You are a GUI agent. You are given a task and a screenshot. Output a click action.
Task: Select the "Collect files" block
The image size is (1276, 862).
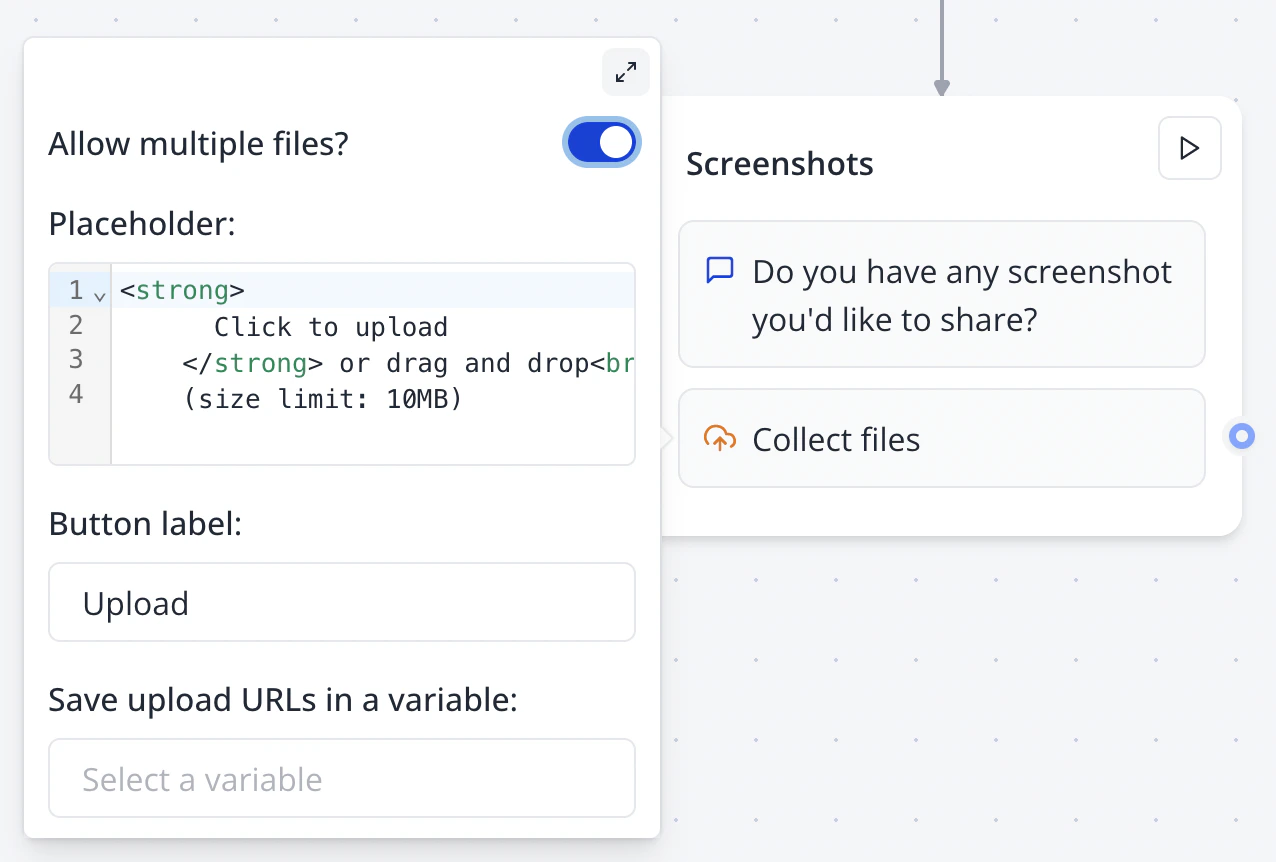(x=941, y=438)
